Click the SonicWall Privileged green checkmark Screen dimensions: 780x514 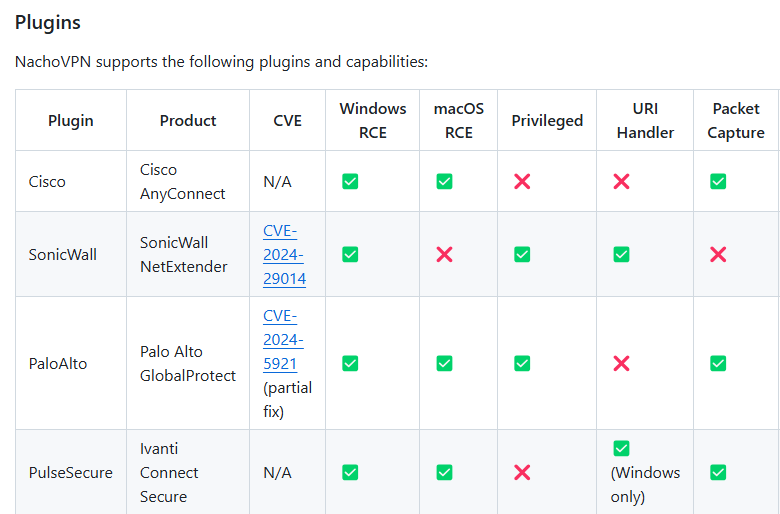[x=522, y=254]
